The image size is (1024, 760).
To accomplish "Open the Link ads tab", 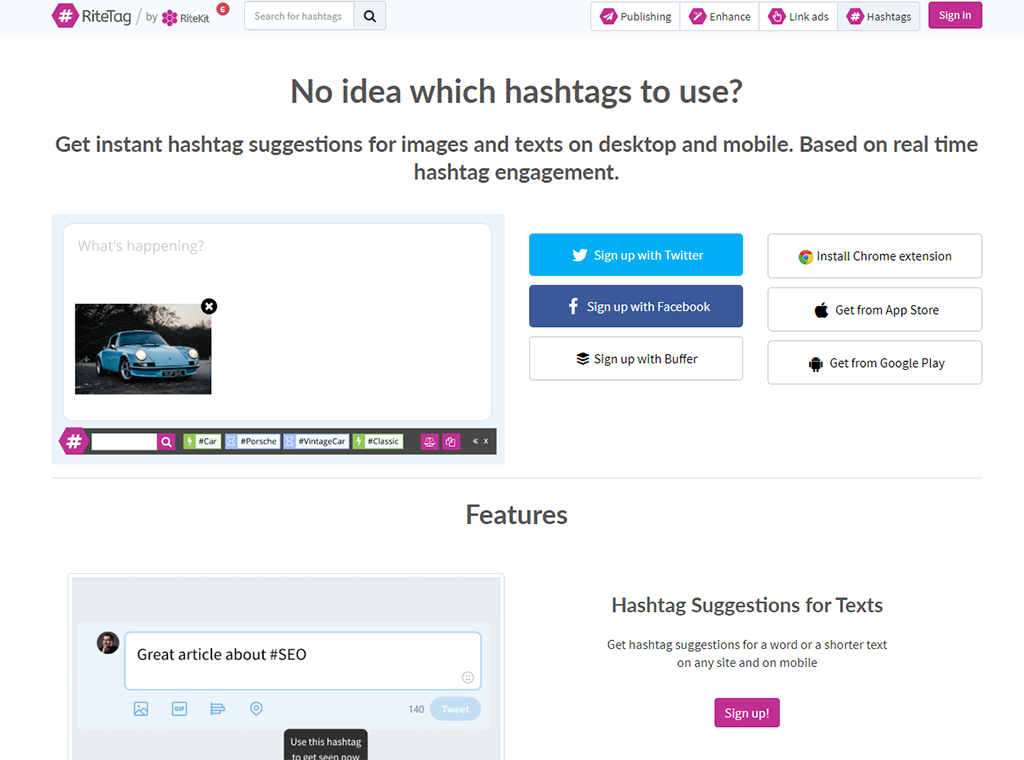I will pos(798,16).
